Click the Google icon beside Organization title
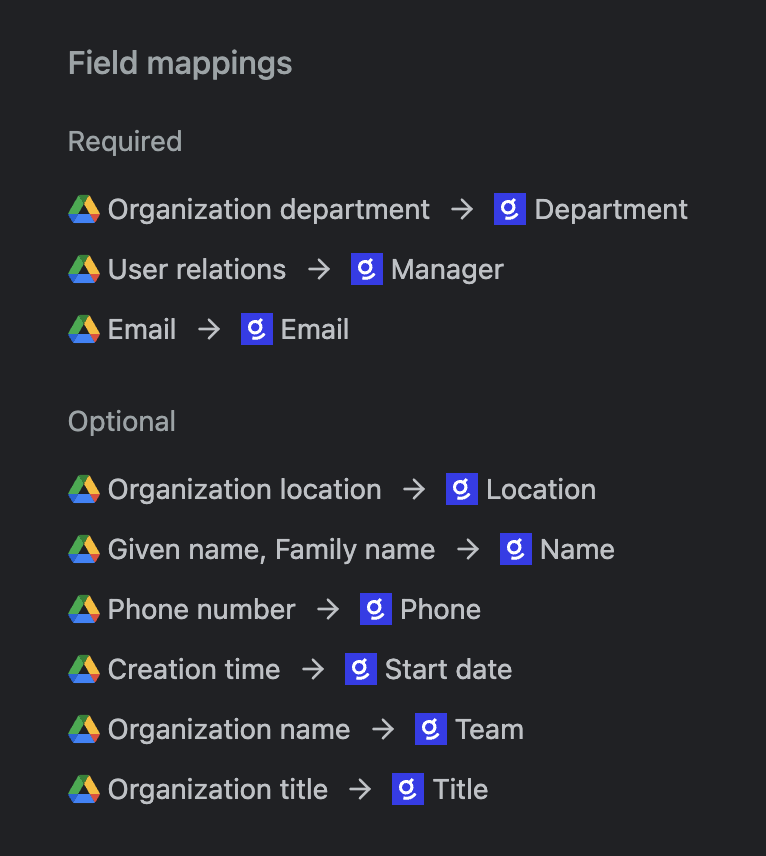Viewport: 766px width, 856px height. click(84, 790)
